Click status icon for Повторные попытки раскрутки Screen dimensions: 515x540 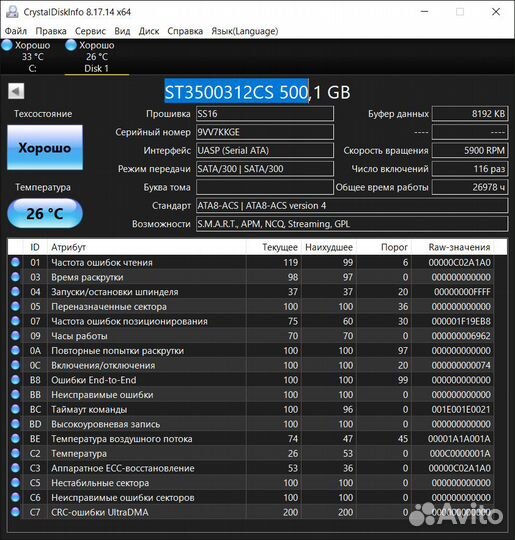[x=15, y=350]
